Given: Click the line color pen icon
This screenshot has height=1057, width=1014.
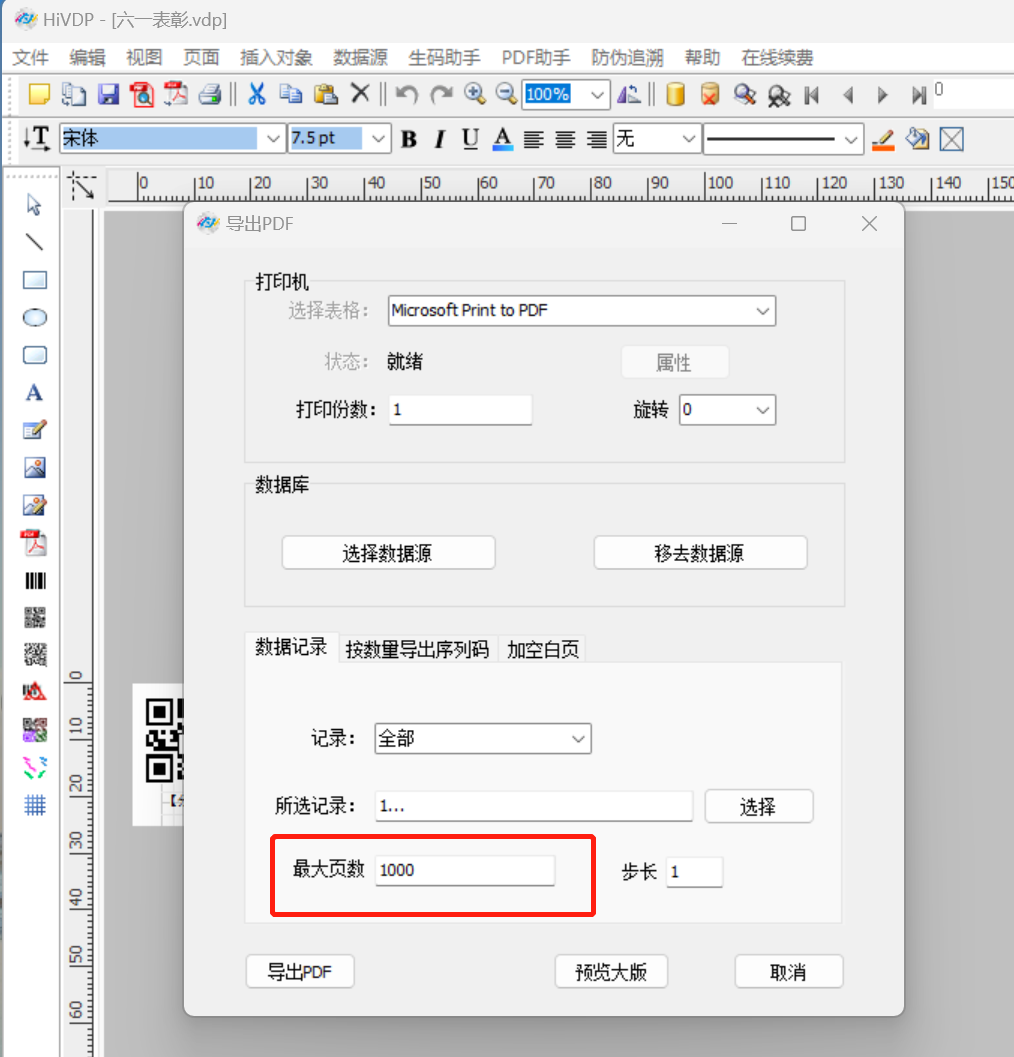Looking at the screenshot, I should pos(883,140).
